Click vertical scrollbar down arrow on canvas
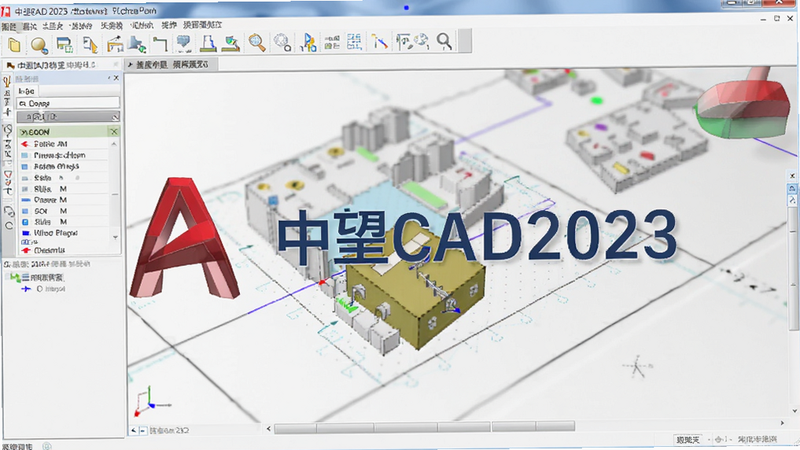This screenshot has height=450, width=800. pyautogui.click(x=794, y=411)
